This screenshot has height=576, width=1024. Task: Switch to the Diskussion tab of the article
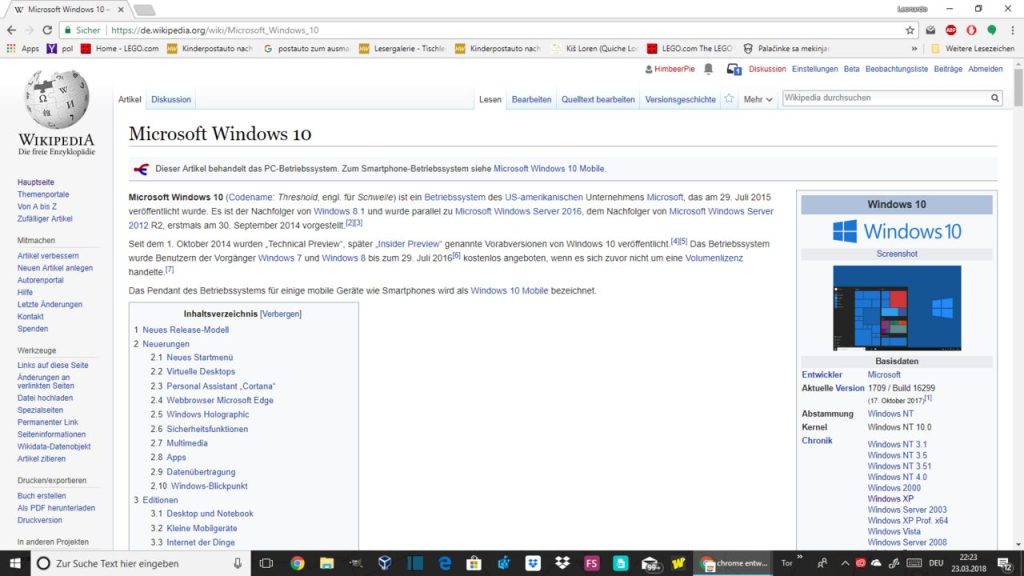[171, 99]
